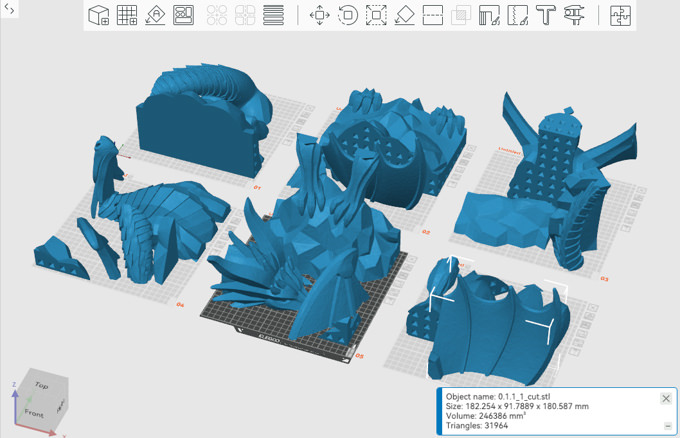The height and width of the screenshot is (438, 680).
Task: Open the Variable layer height tool
Action: (273, 15)
